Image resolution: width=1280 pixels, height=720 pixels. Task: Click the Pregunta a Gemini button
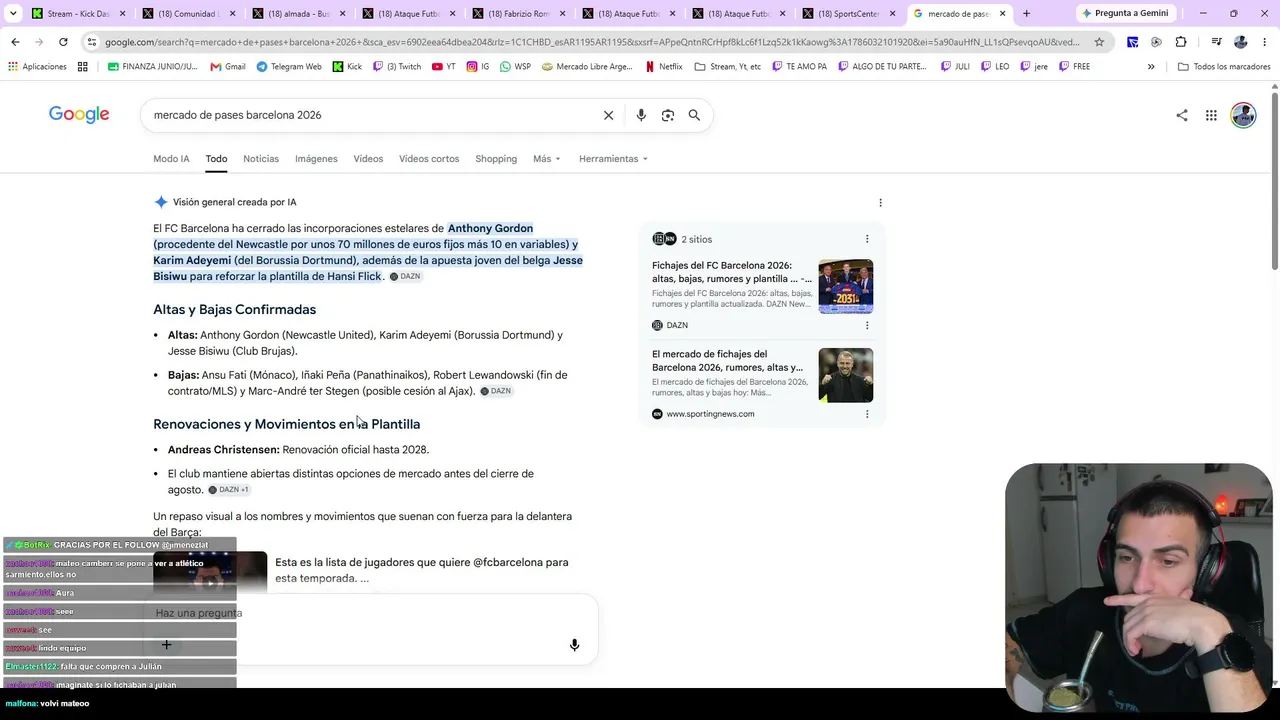[1125, 13]
